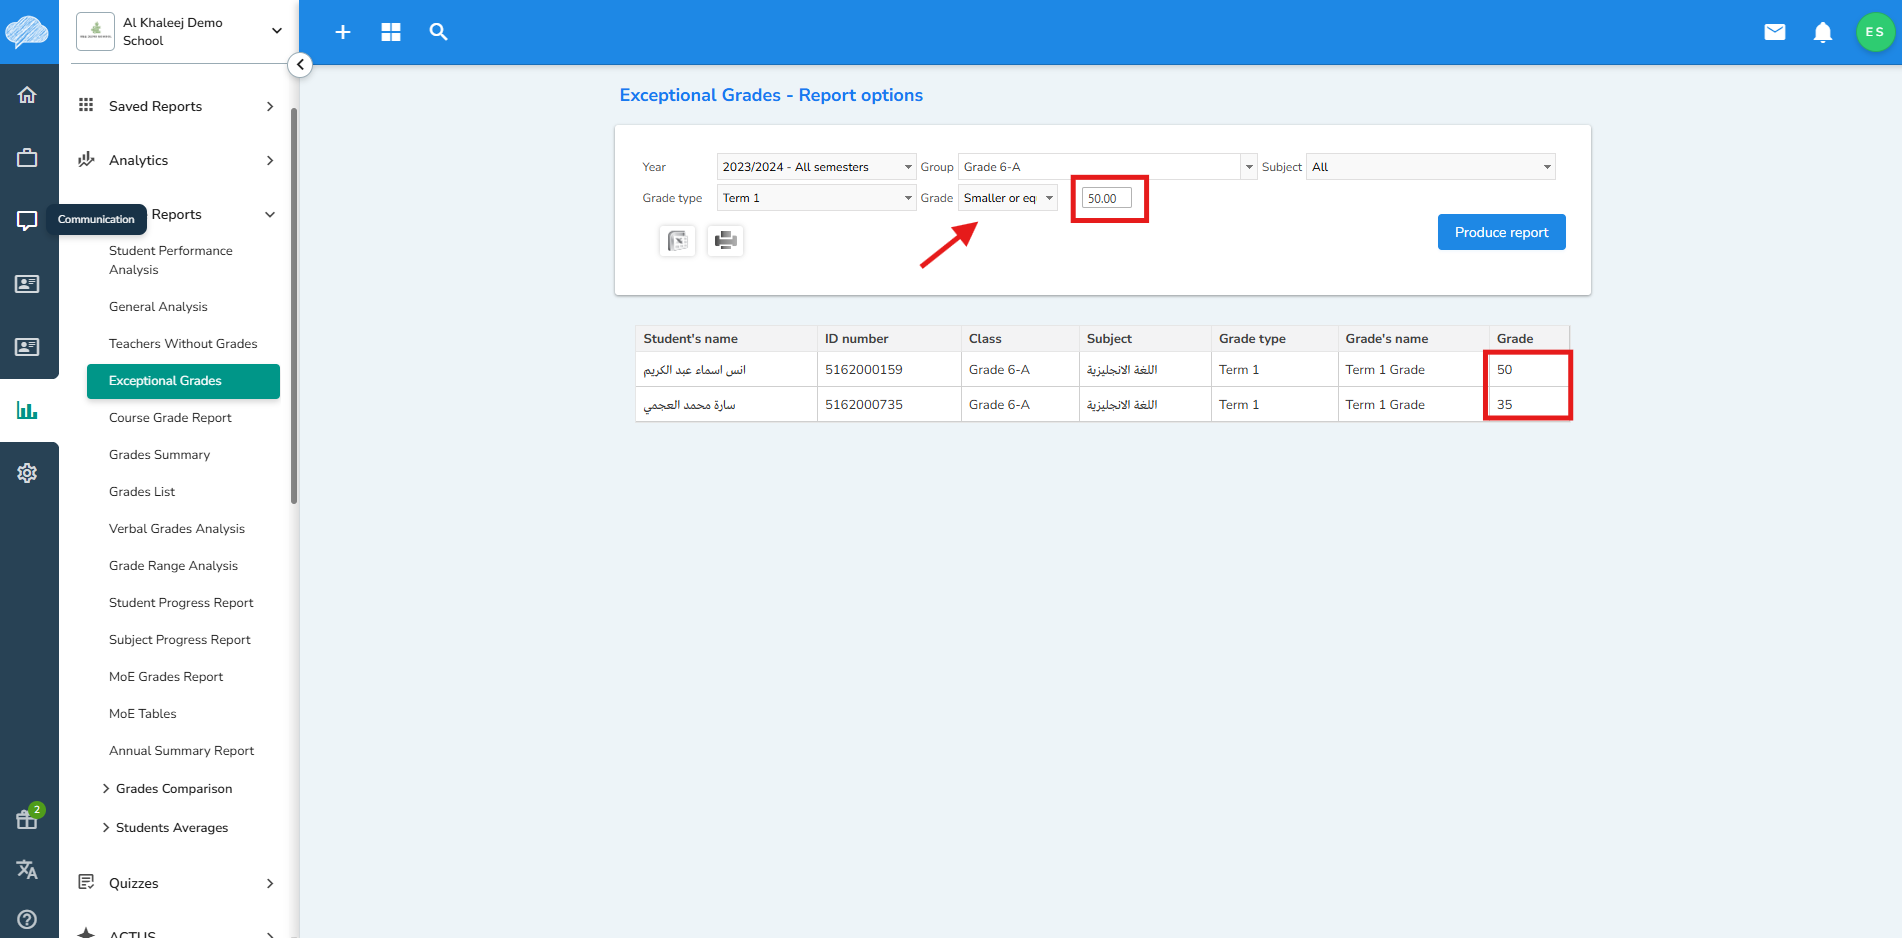Click ID number column header
This screenshot has height=938, width=1902.
[x=889, y=339]
